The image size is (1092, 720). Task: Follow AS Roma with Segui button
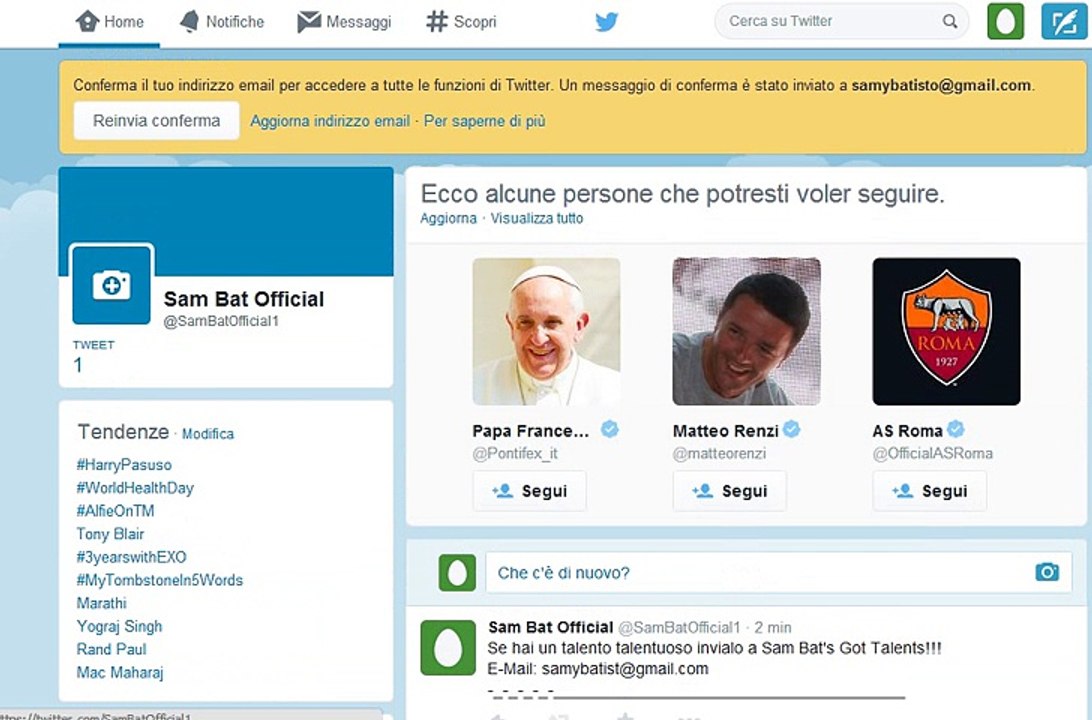pos(929,491)
